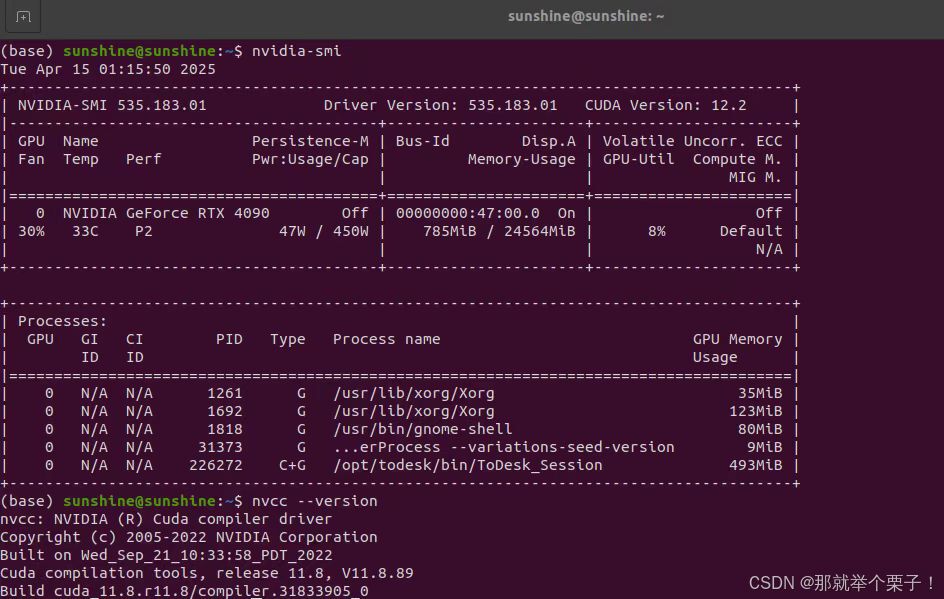Image resolution: width=944 pixels, height=599 pixels.
Task: Click GPU name NVIDIA GeForce RTX 4090
Action: 166,213
